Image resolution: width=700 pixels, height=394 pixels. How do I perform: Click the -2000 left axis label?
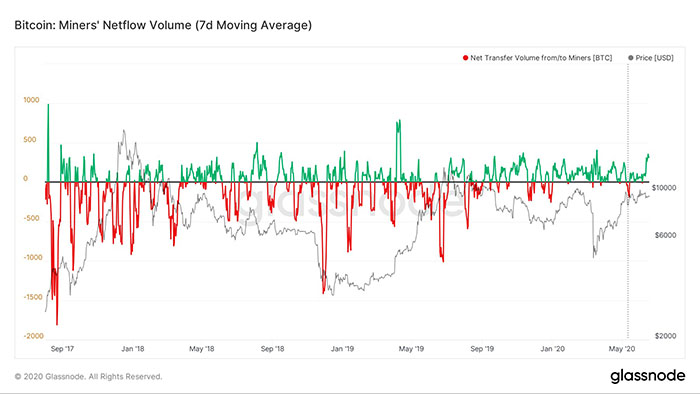click(33, 336)
